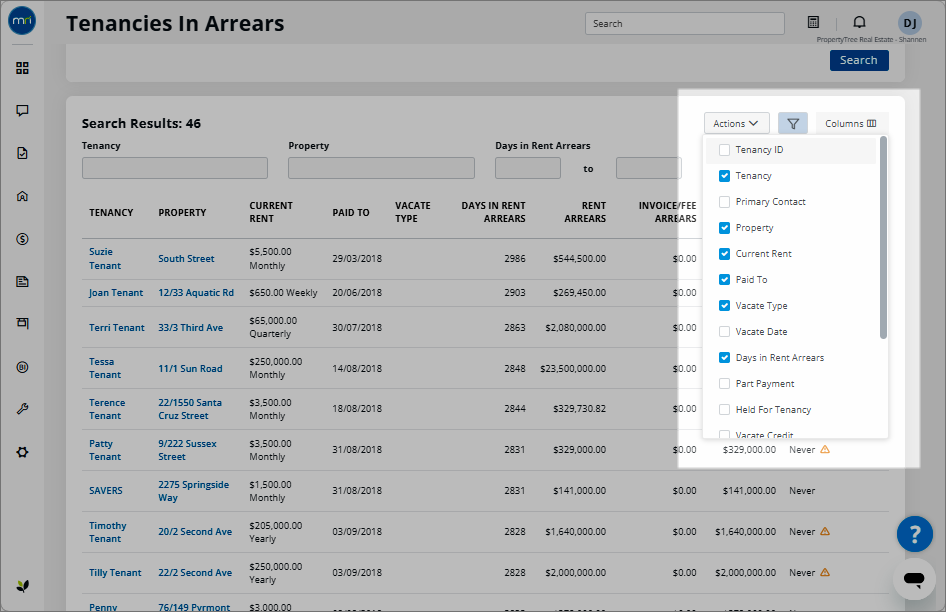Viewport: 946px width, 612px height.
Task: Click the leaf sprout icon at sidebar bottom
Action: (x=22, y=586)
